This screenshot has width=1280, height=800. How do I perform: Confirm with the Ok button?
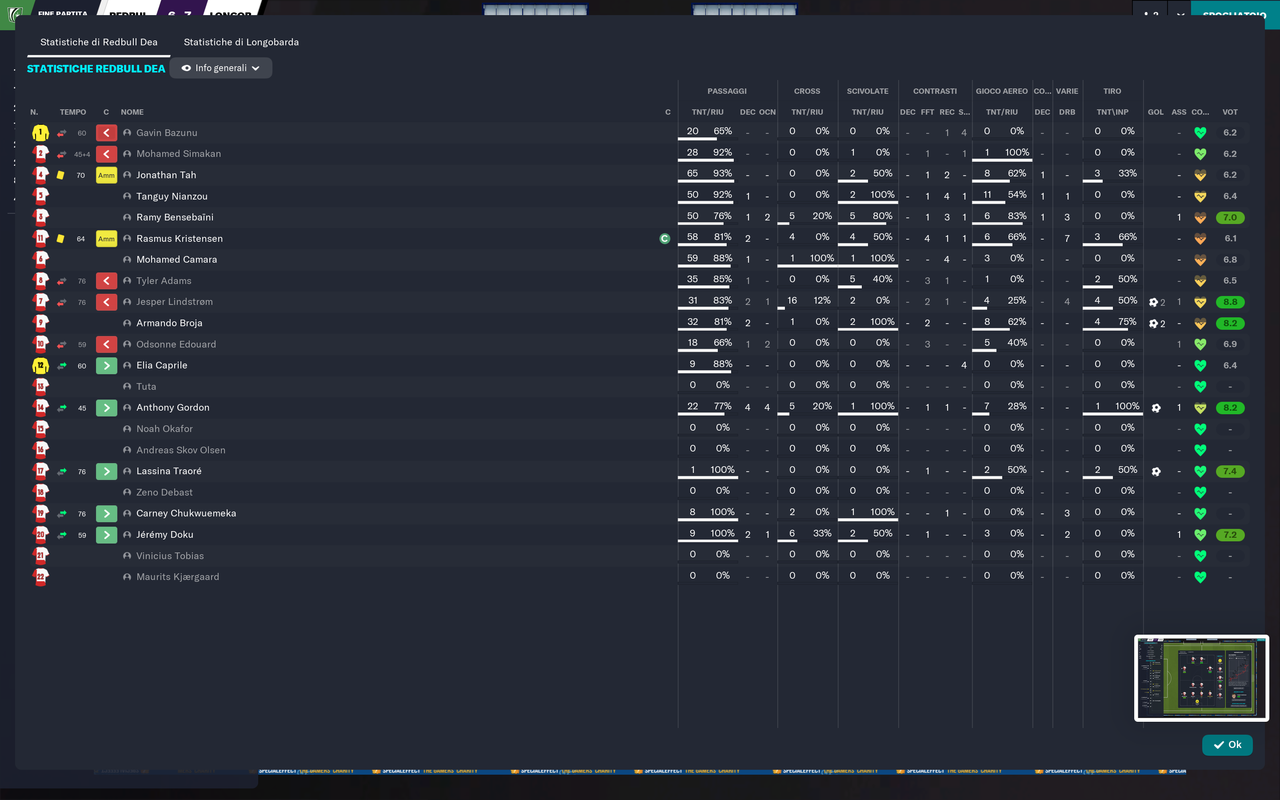pyautogui.click(x=1227, y=745)
